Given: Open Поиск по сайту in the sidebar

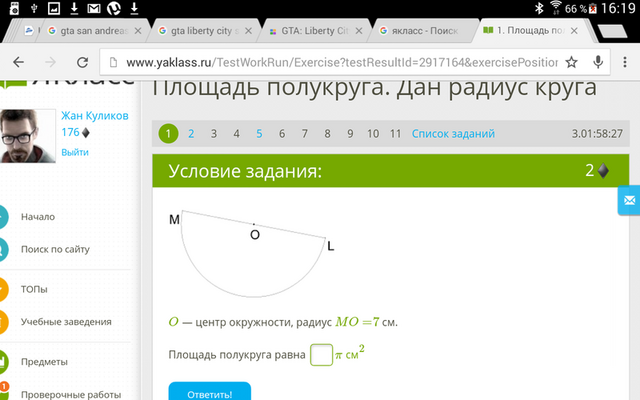Looking at the screenshot, I should click(55, 249).
